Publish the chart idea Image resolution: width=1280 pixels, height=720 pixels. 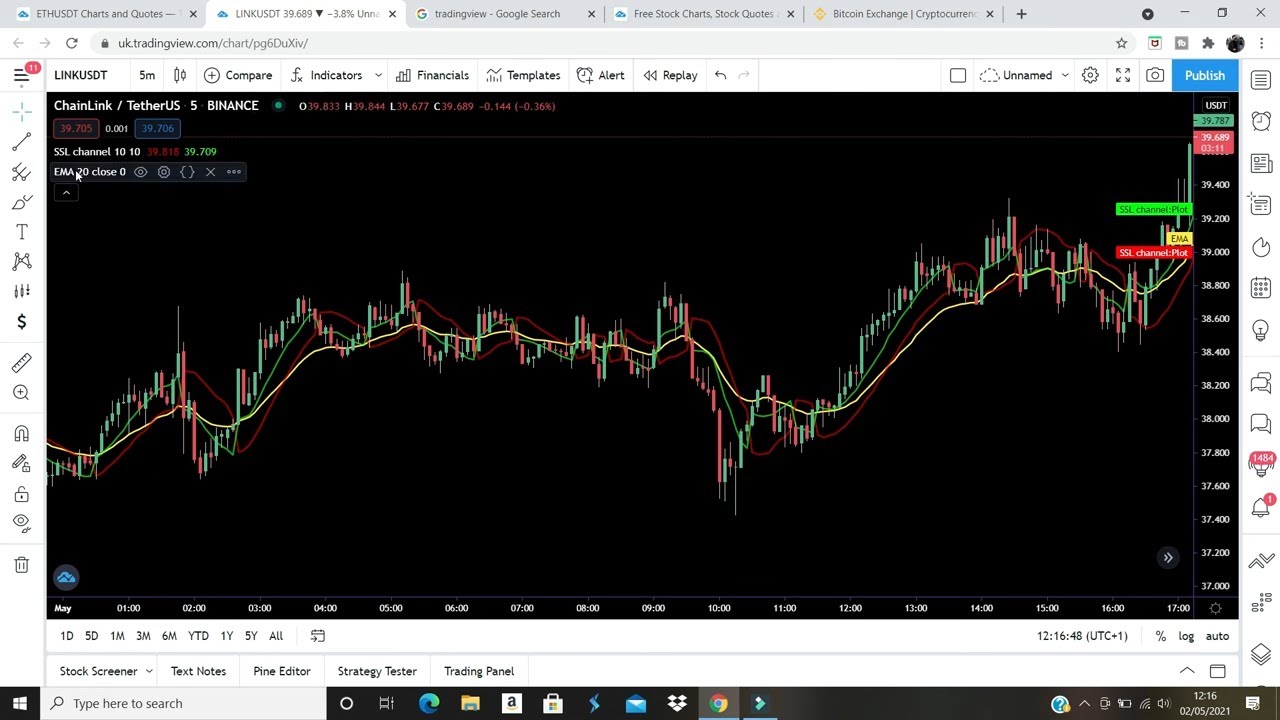tap(1205, 75)
